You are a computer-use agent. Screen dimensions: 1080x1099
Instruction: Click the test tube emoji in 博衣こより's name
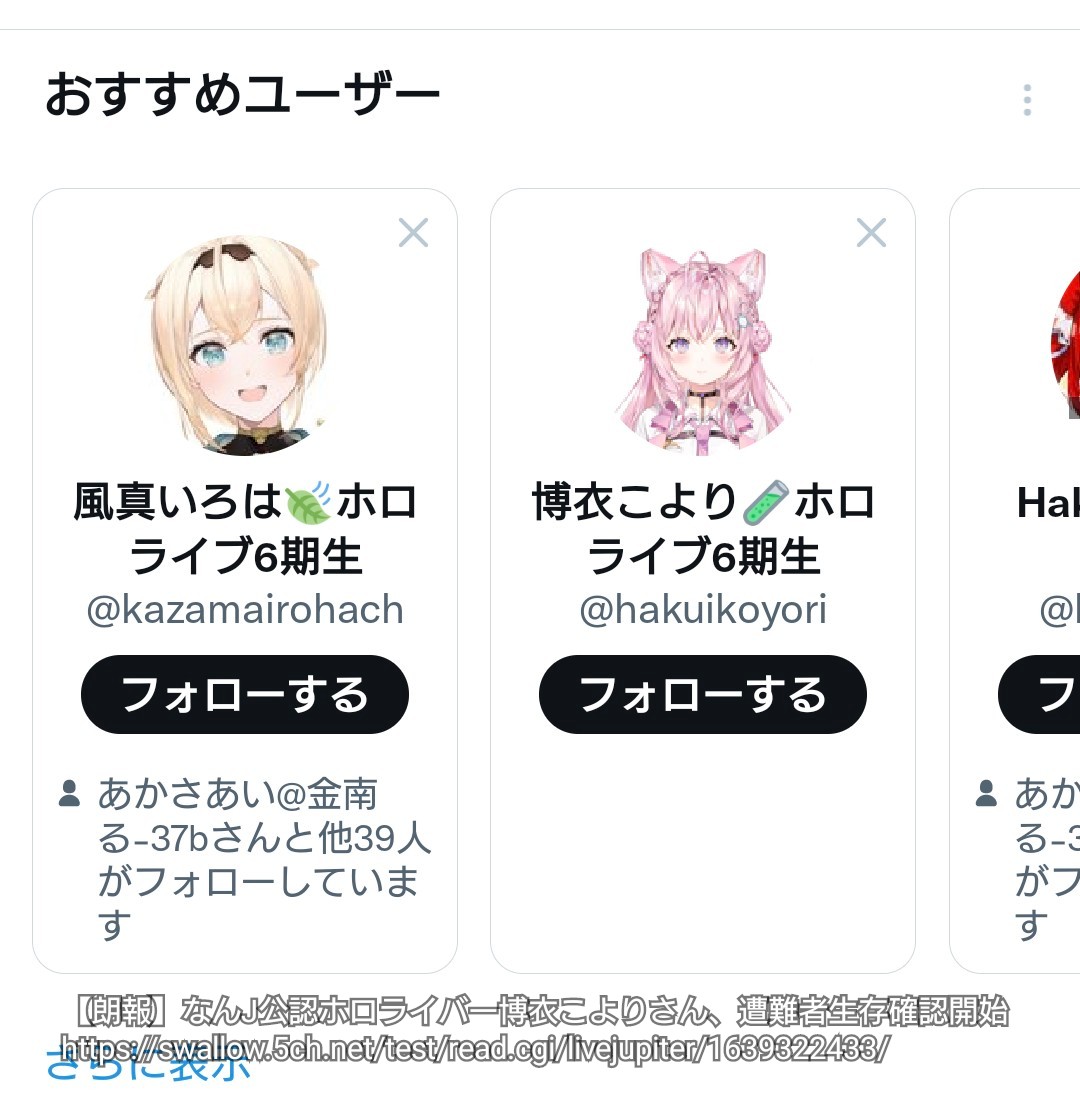point(765,503)
